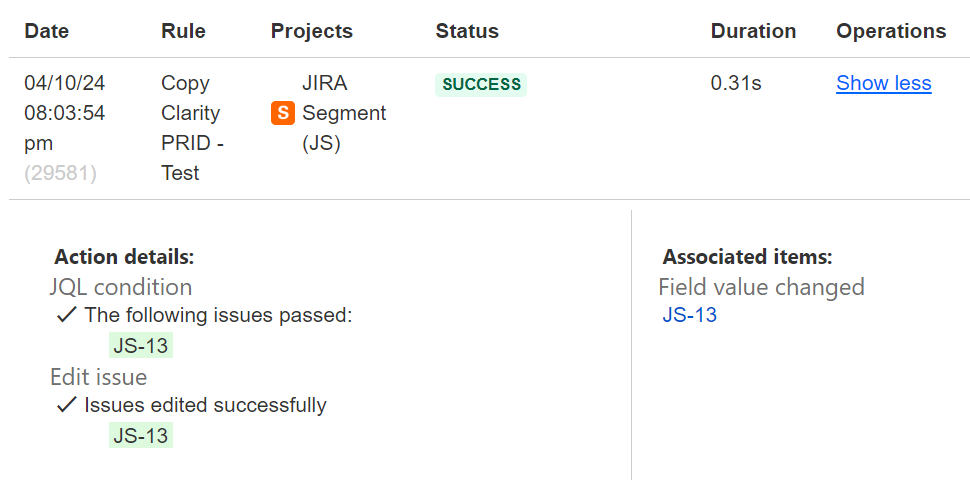
Task: Click the SUCCESS status badge
Action: (481, 84)
